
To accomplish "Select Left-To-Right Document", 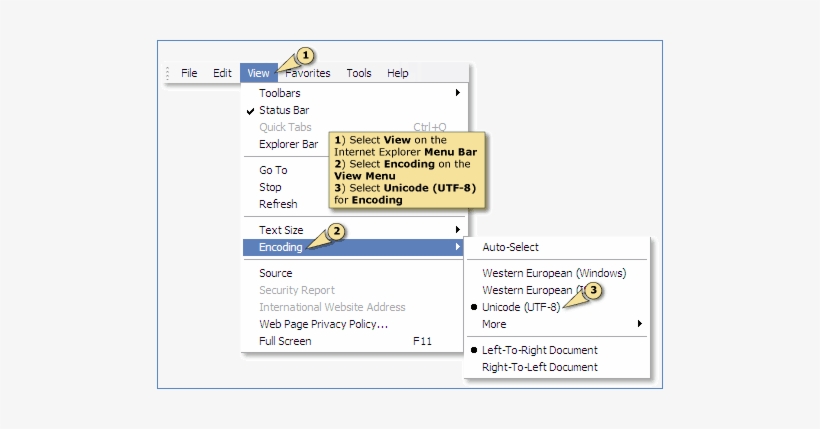I will (x=557, y=350).
